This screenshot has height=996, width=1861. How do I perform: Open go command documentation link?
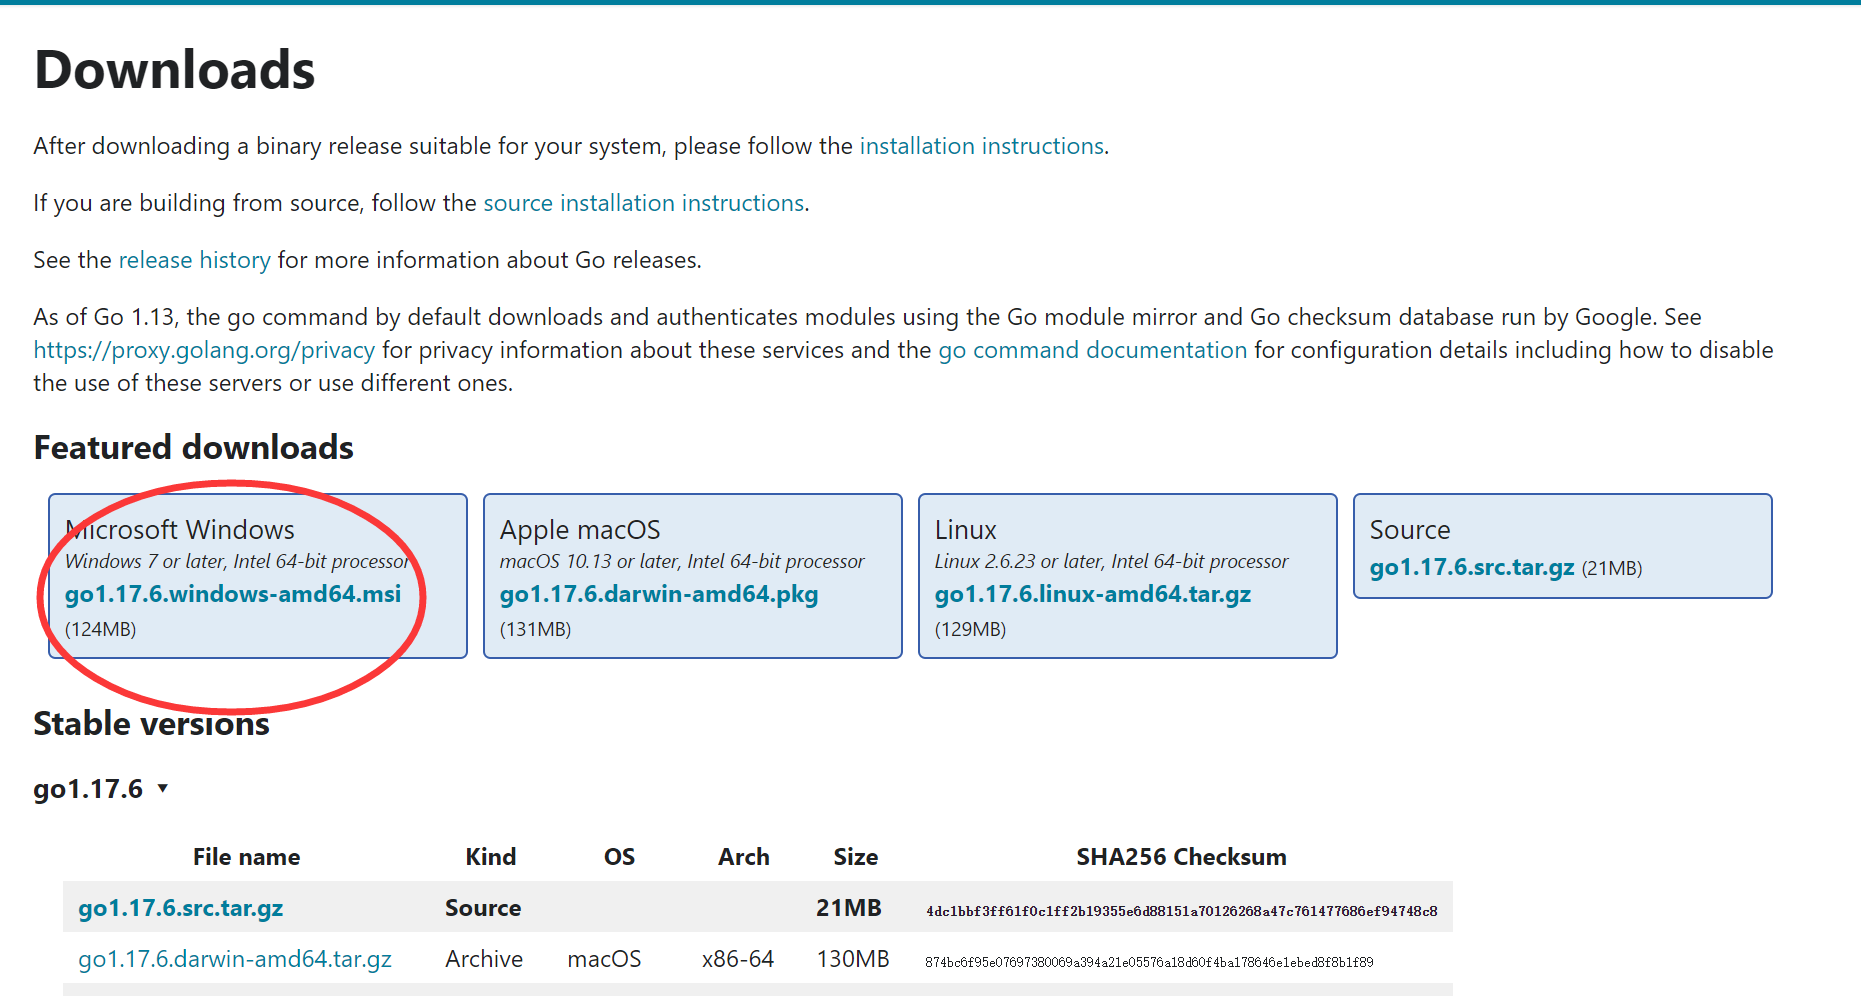coord(1093,350)
